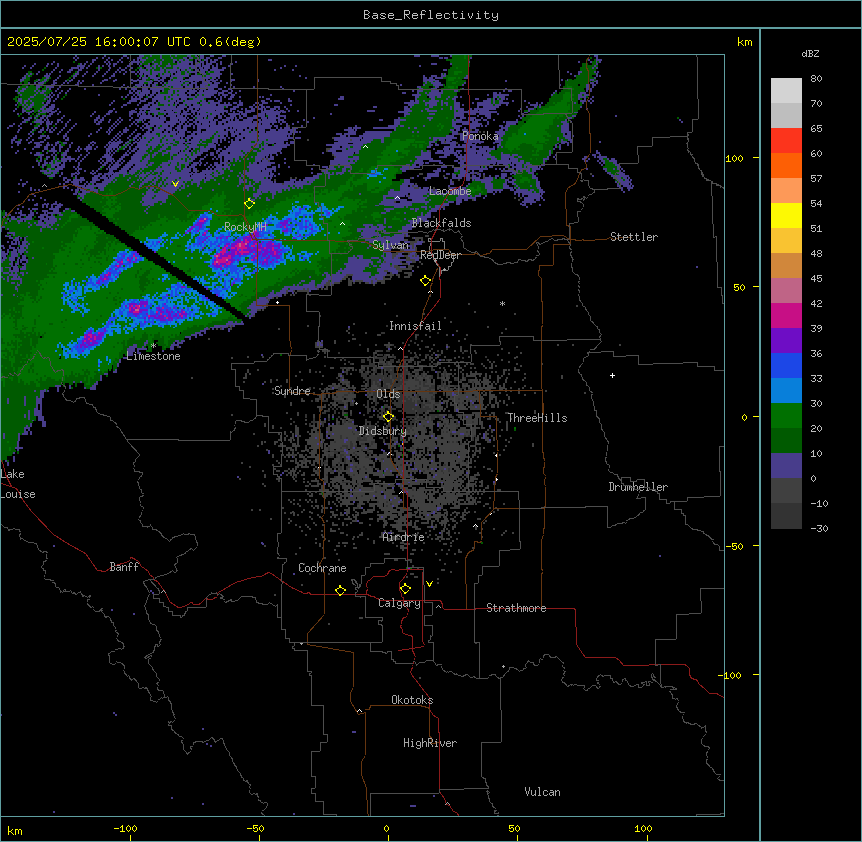
Task: Select the orange 60-57 dBZ legend swatch
Action: [x=786, y=165]
